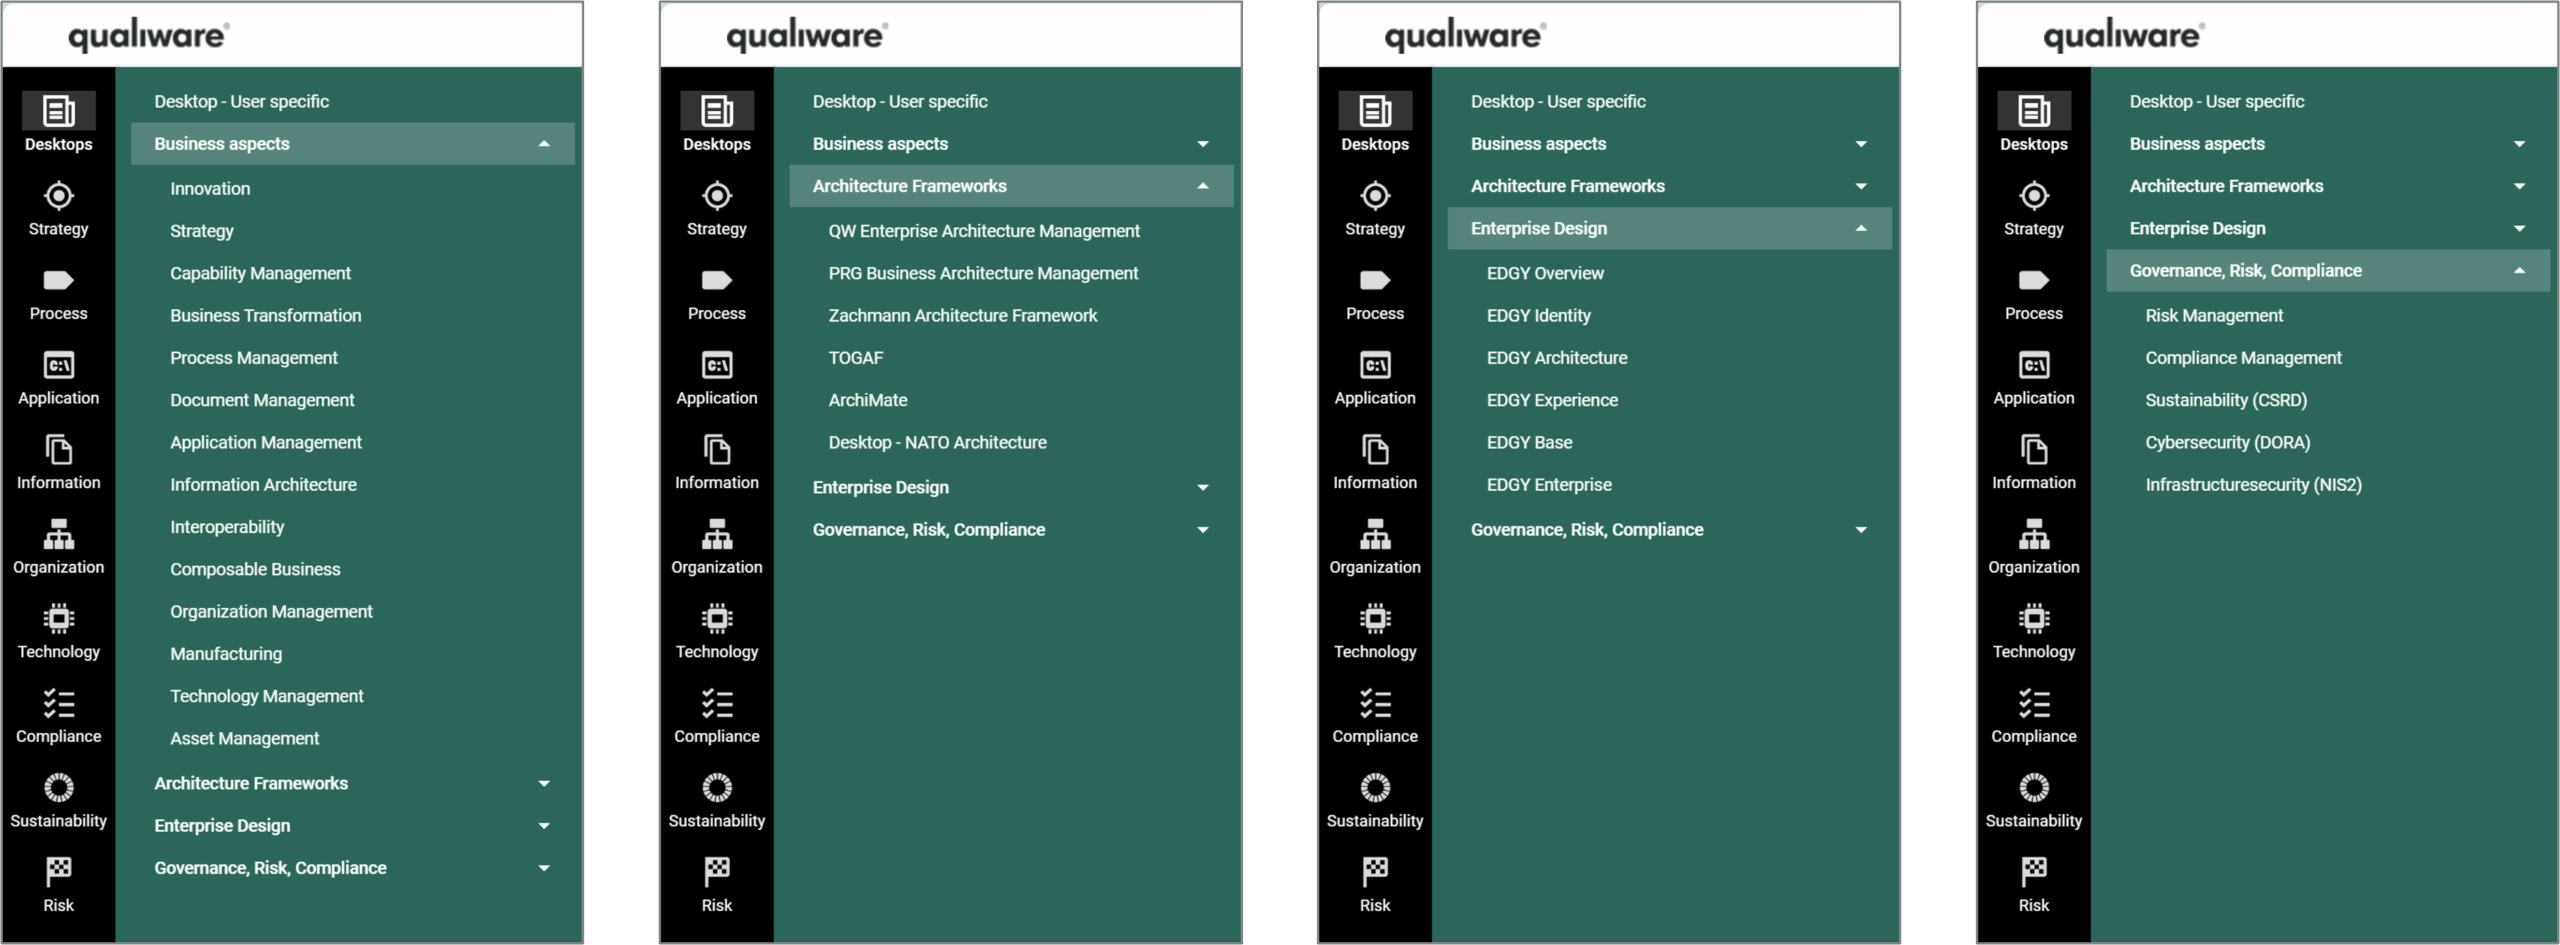2560x945 pixels.
Task: Select PRG Business Architecture Management
Action: pos(983,273)
